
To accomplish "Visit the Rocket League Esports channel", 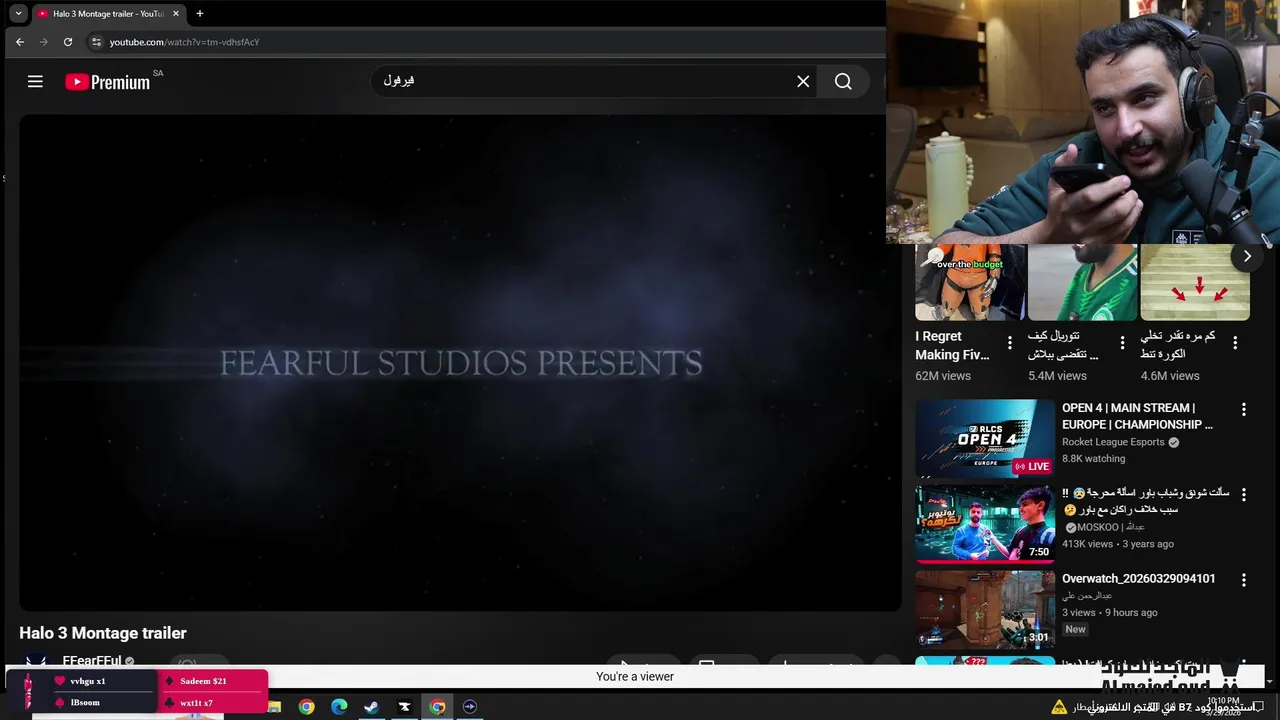I will click(x=1113, y=442).
